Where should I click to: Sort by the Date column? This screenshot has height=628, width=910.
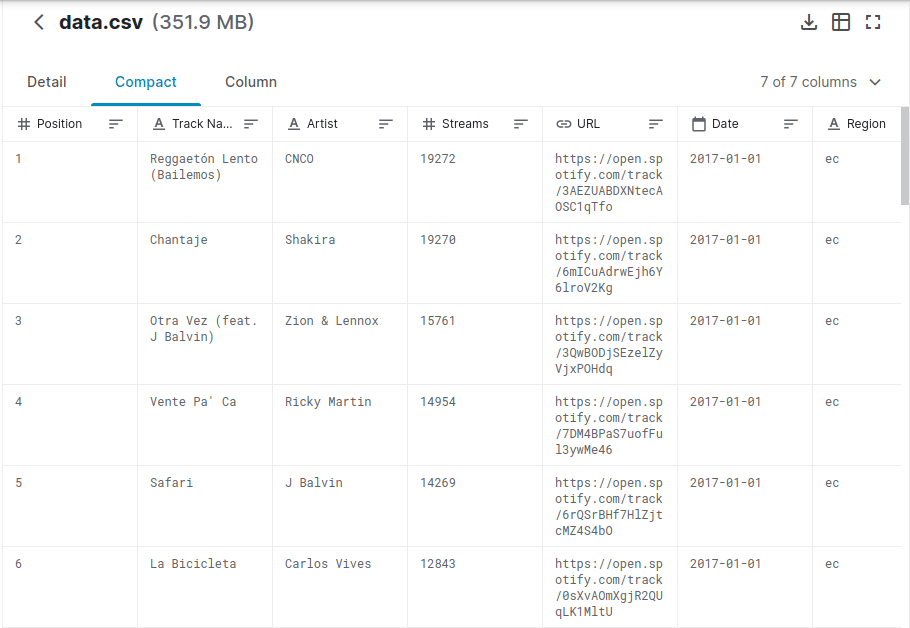coord(791,124)
